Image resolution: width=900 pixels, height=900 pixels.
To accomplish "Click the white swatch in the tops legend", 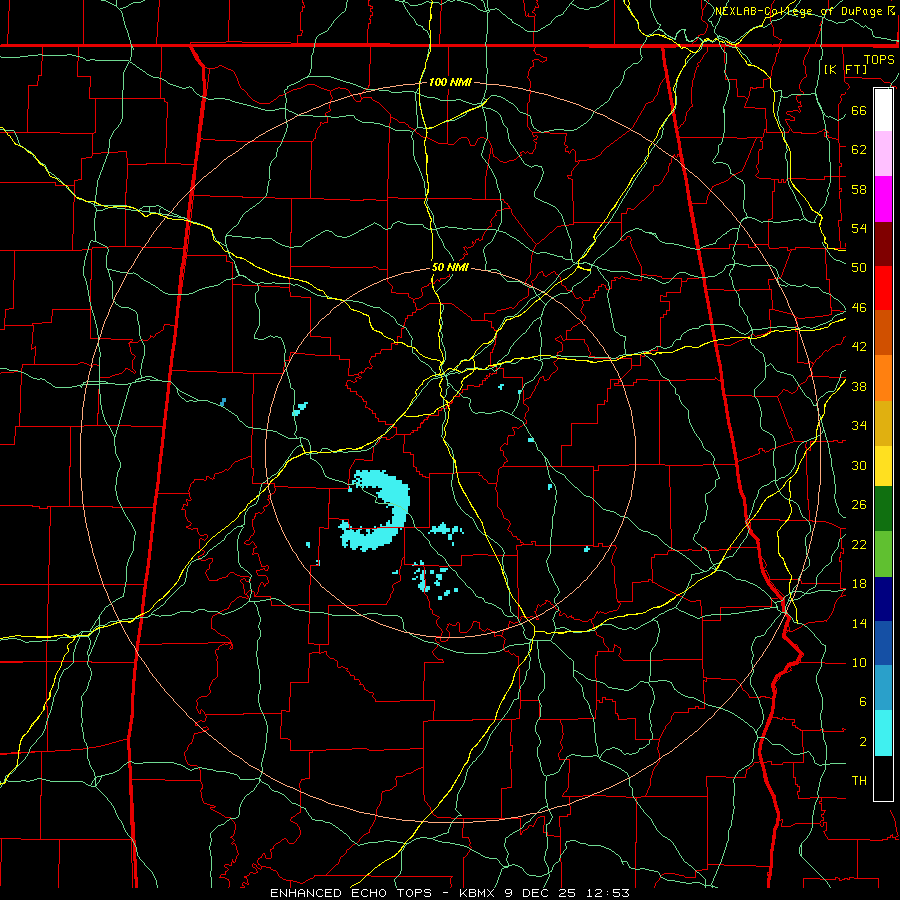I will [x=883, y=110].
